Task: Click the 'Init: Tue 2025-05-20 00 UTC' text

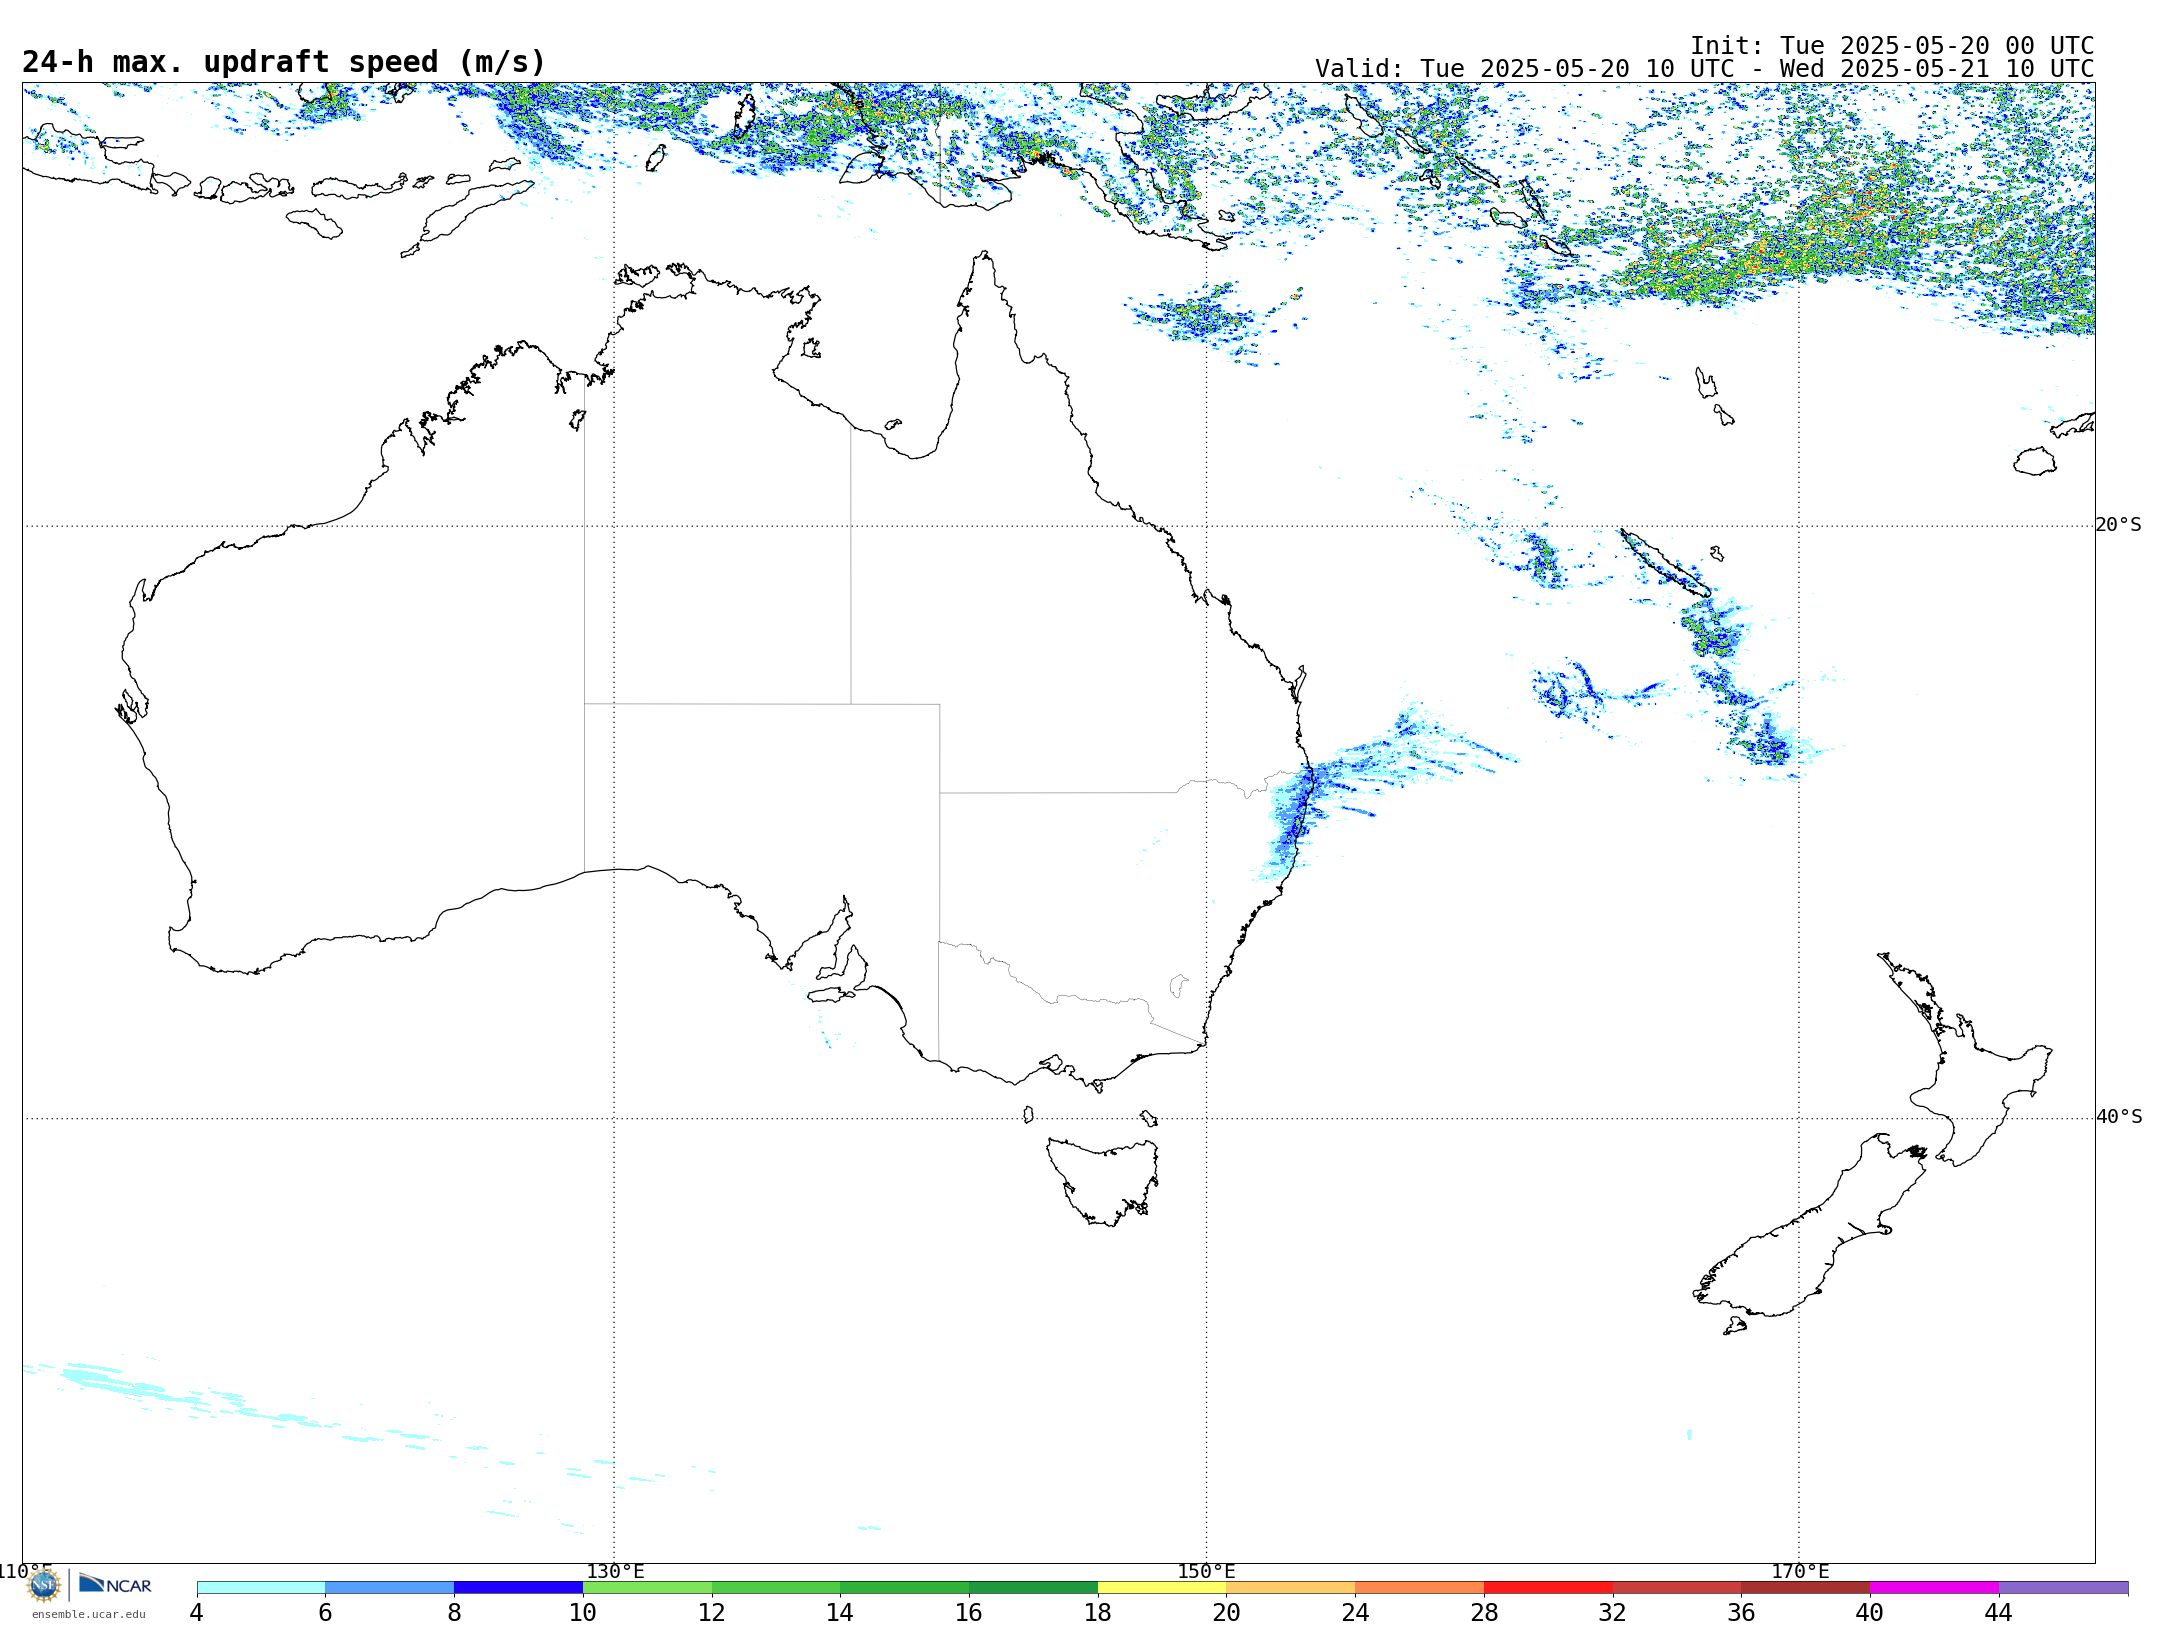Action: pos(1892,46)
